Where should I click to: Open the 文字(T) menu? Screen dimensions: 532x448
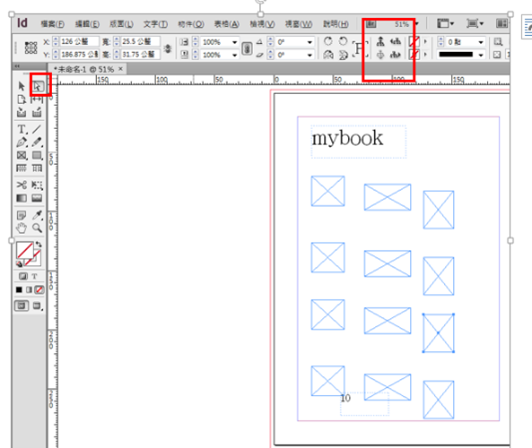(155, 24)
